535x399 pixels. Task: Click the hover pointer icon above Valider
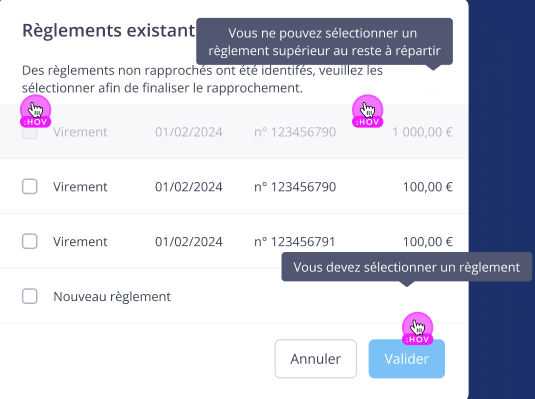(417, 328)
